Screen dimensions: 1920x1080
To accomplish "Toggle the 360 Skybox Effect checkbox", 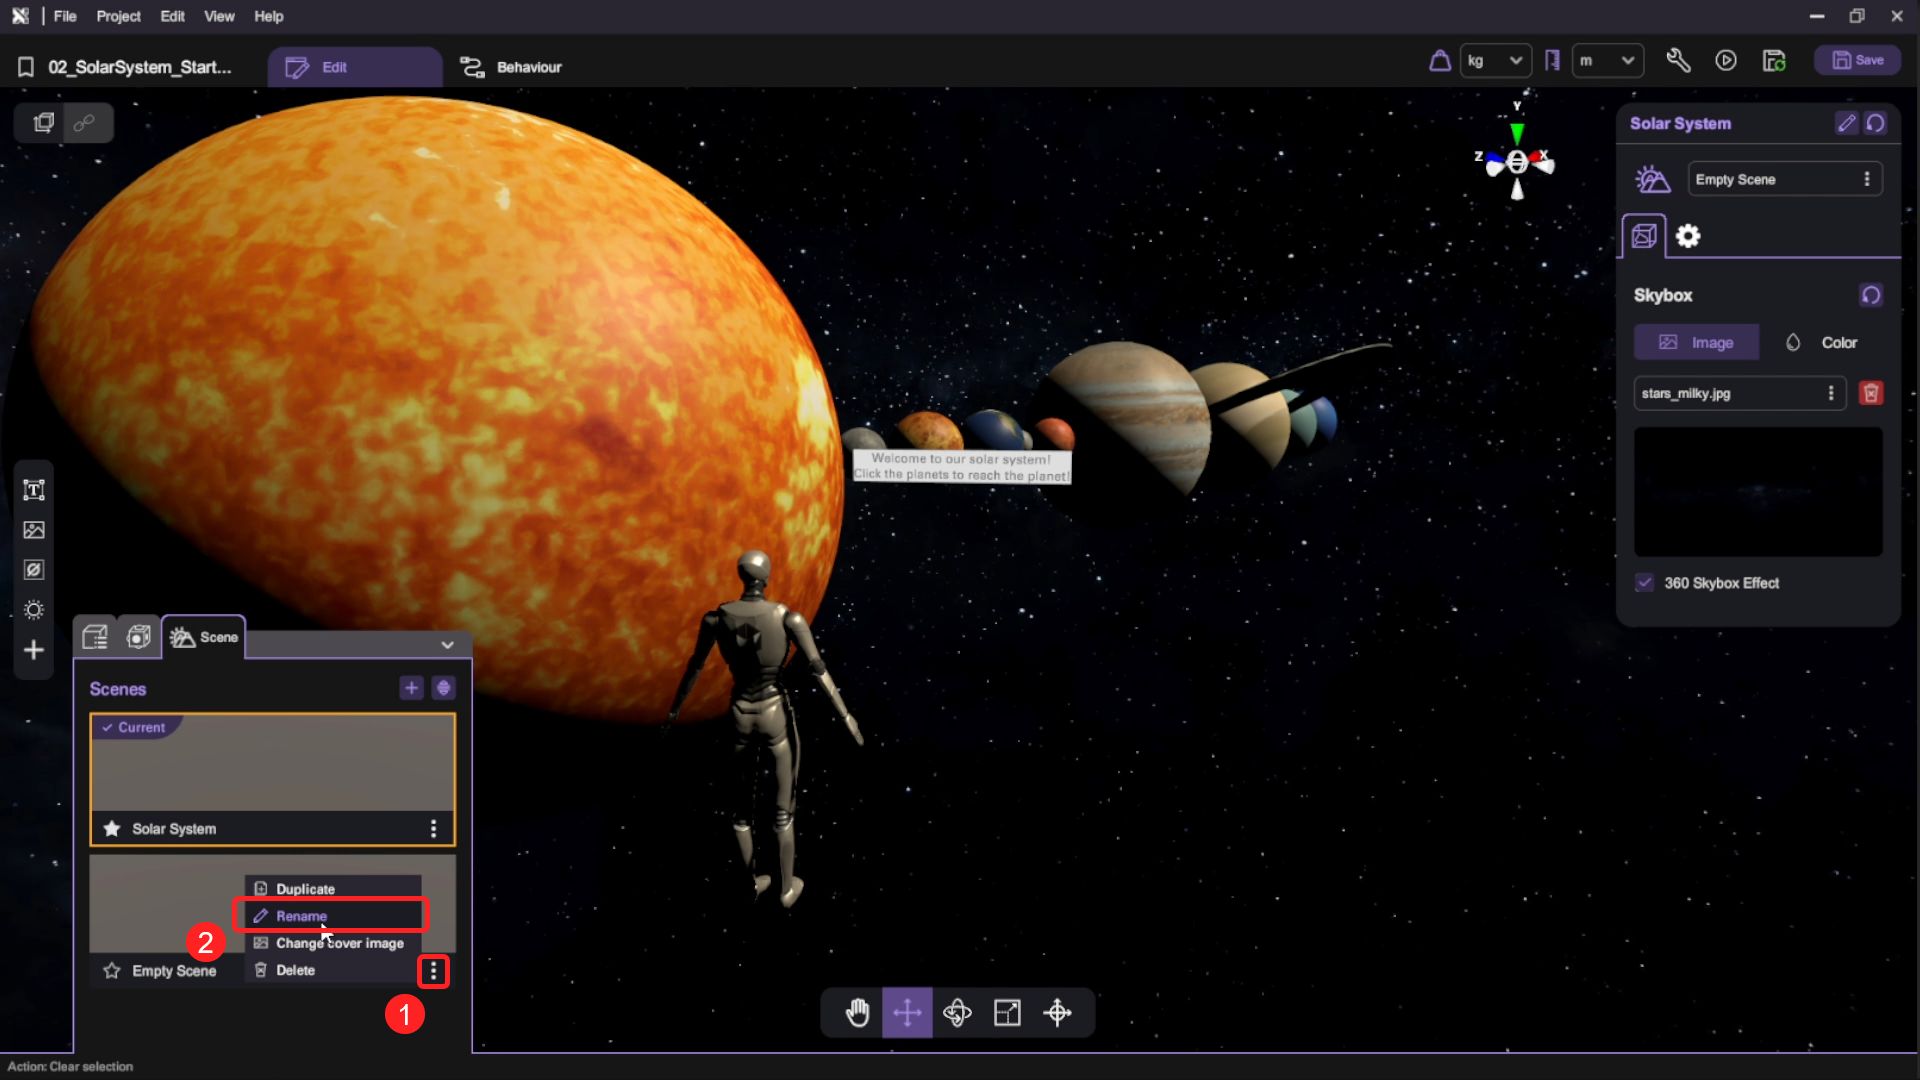I will (1645, 583).
